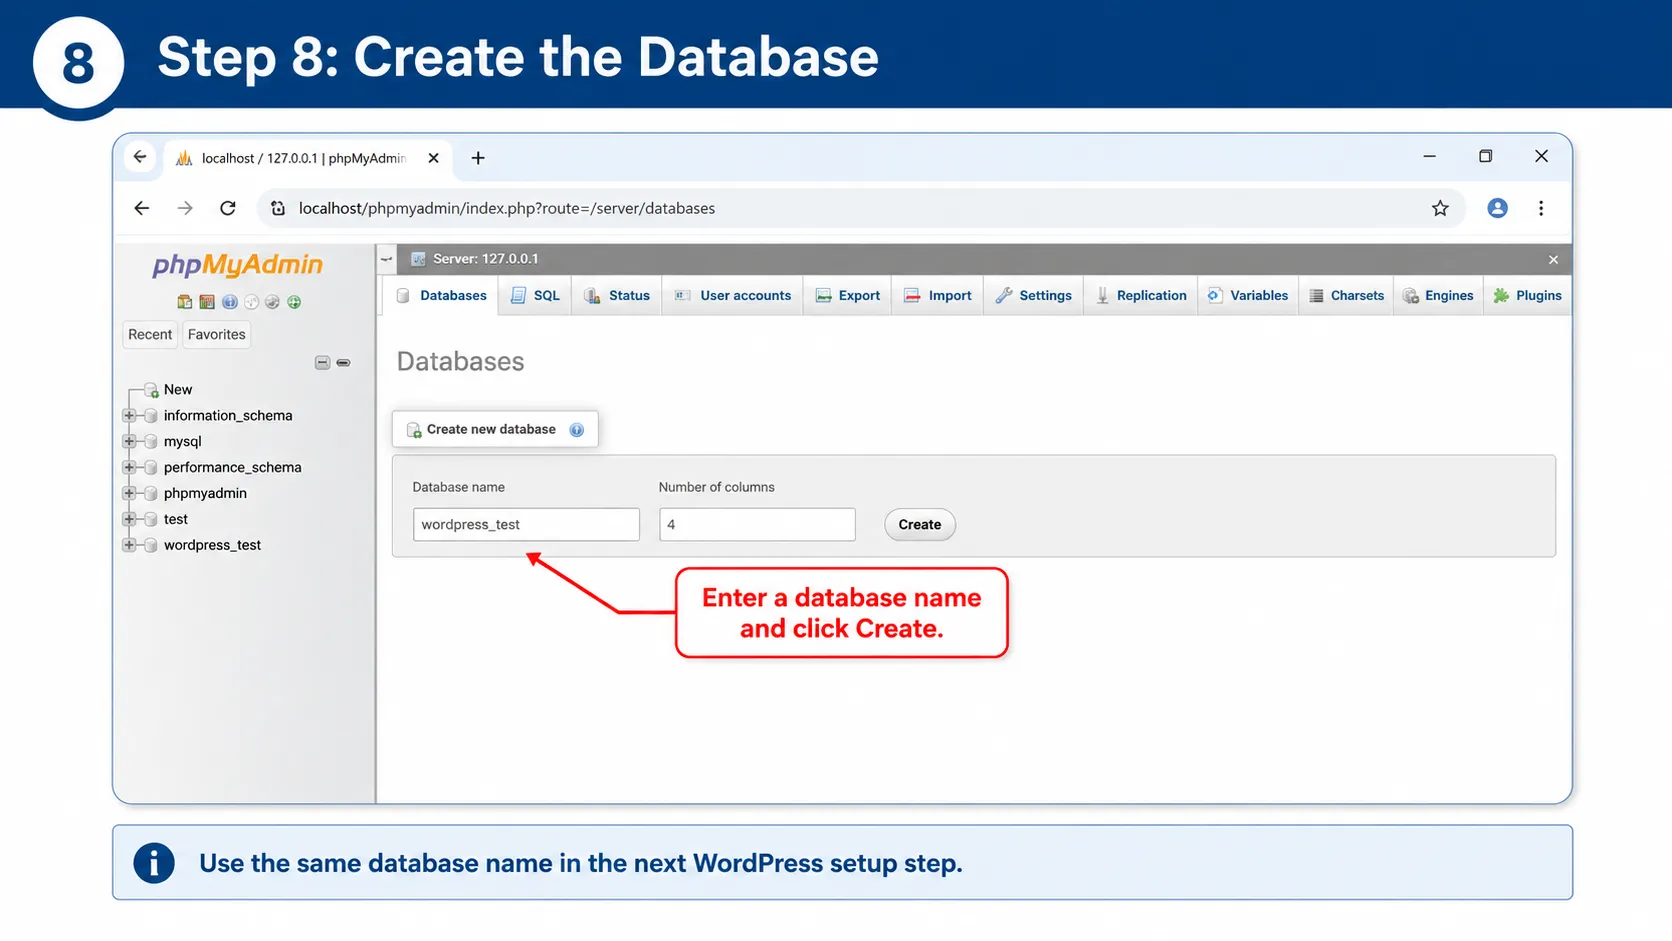The width and height of the screenshot is (1672, 941).
Task: Click the New database icon in tree
Action: [151, 390]
